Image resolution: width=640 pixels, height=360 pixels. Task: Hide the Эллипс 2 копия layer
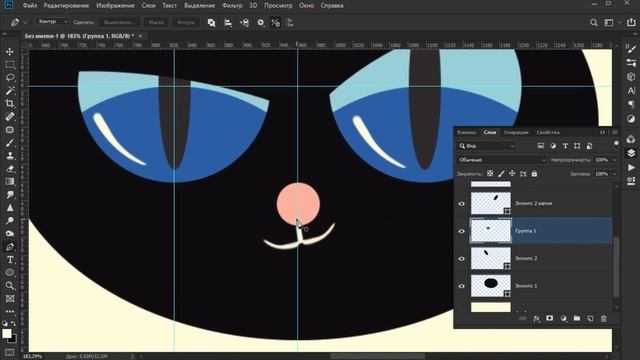462,204
